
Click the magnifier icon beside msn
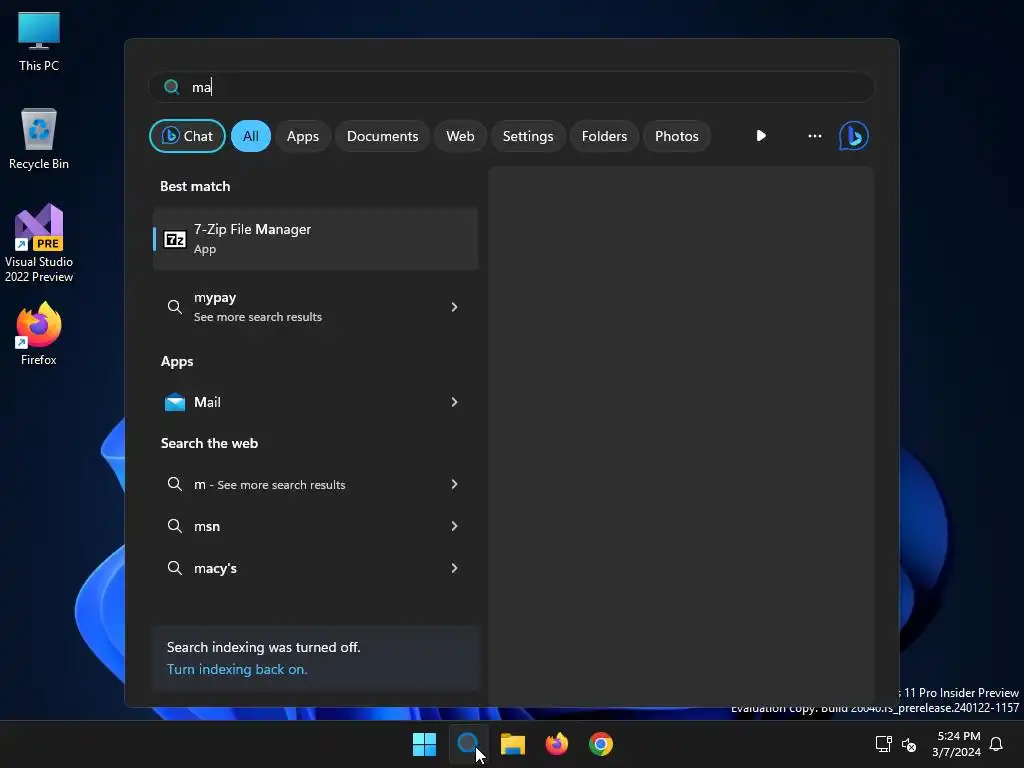174,526
